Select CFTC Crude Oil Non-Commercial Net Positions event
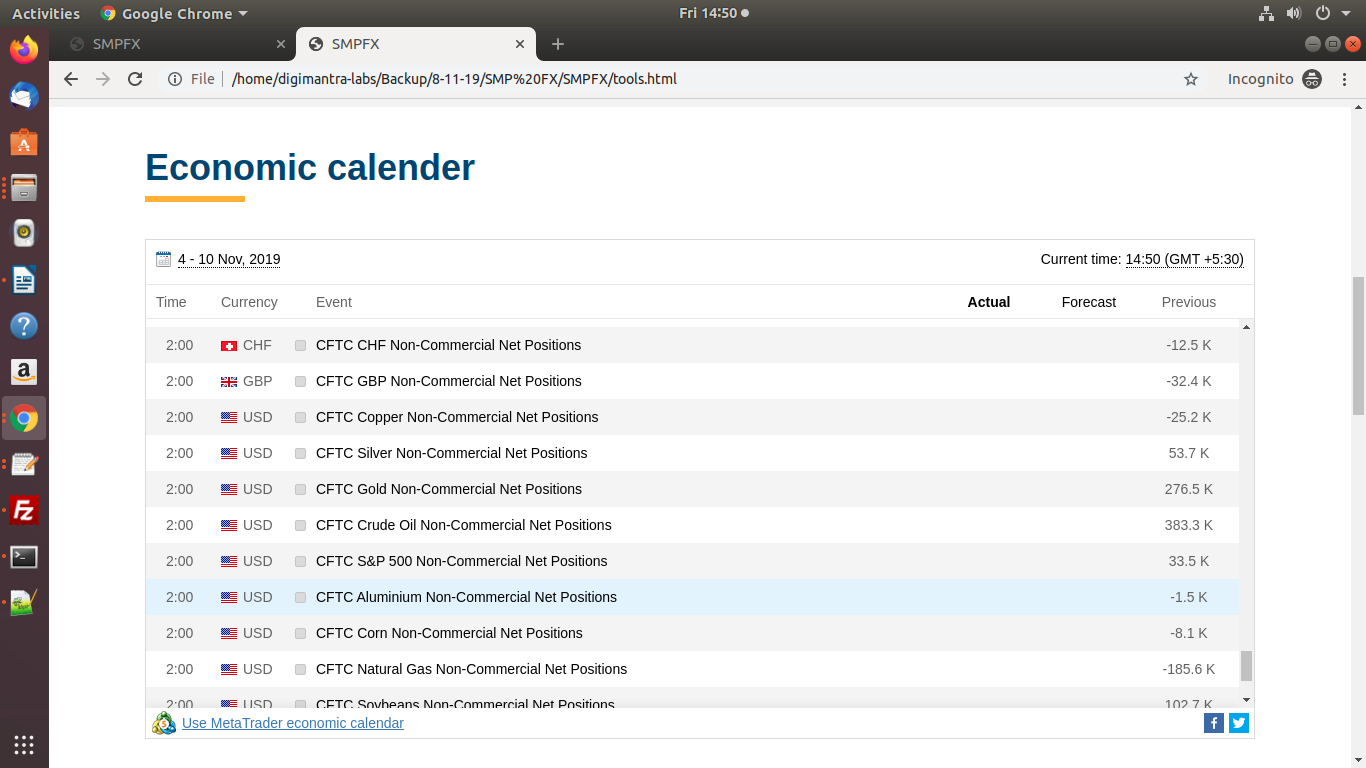 pos(463,525)
